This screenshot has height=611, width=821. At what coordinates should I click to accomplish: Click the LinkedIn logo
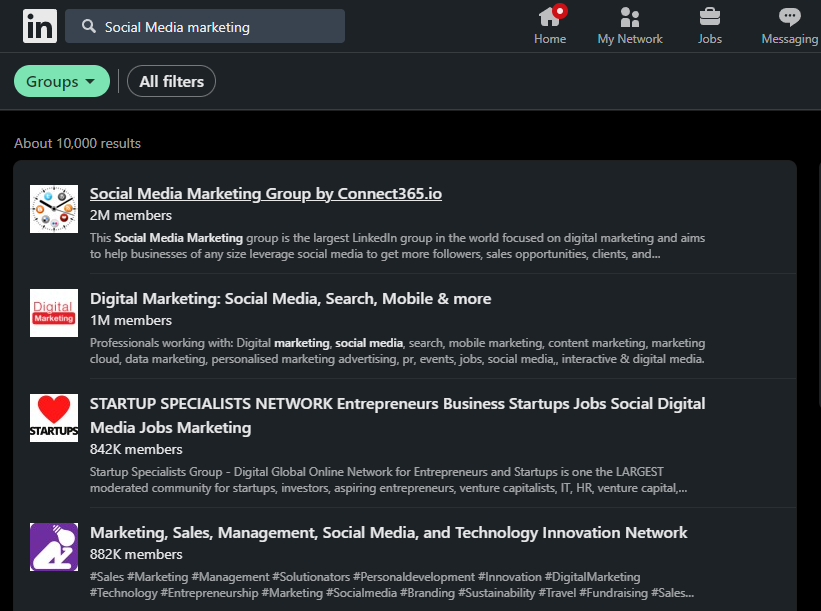[x=40, y=26]
